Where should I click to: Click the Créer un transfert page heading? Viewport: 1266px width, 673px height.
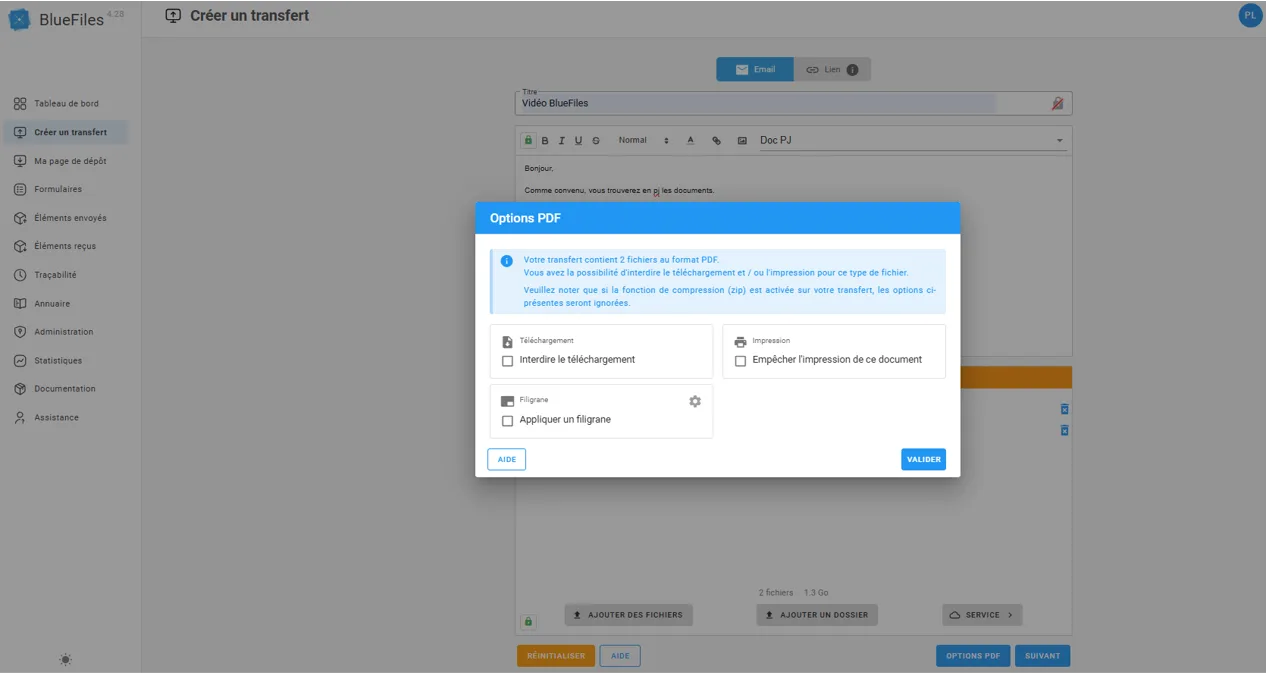pyautogui.click(x=249, y=15)
